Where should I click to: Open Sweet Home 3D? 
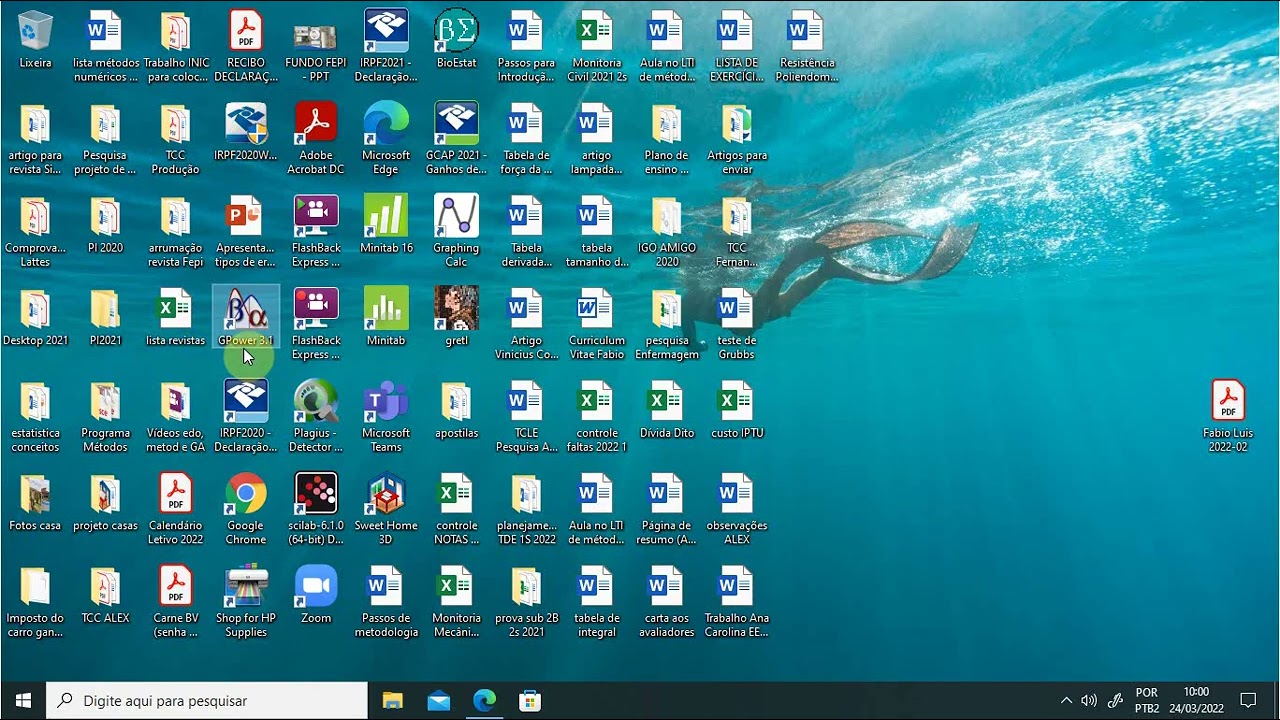(x=386, y=509)
